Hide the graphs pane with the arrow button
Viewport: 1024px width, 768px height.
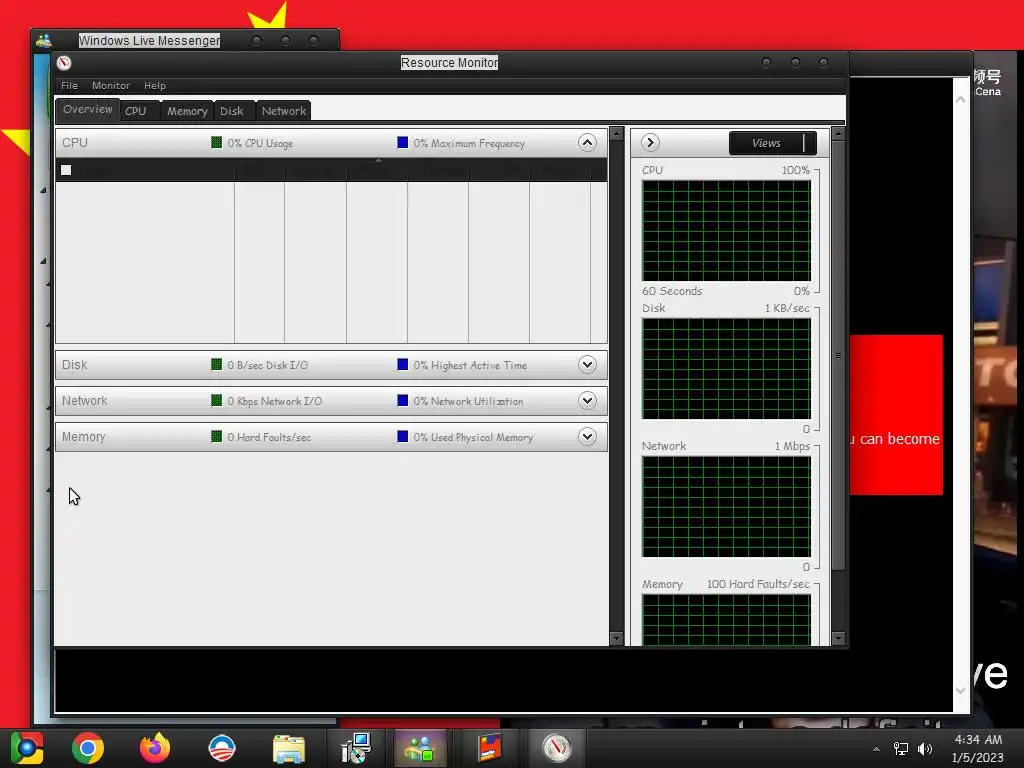coord(650,142)
